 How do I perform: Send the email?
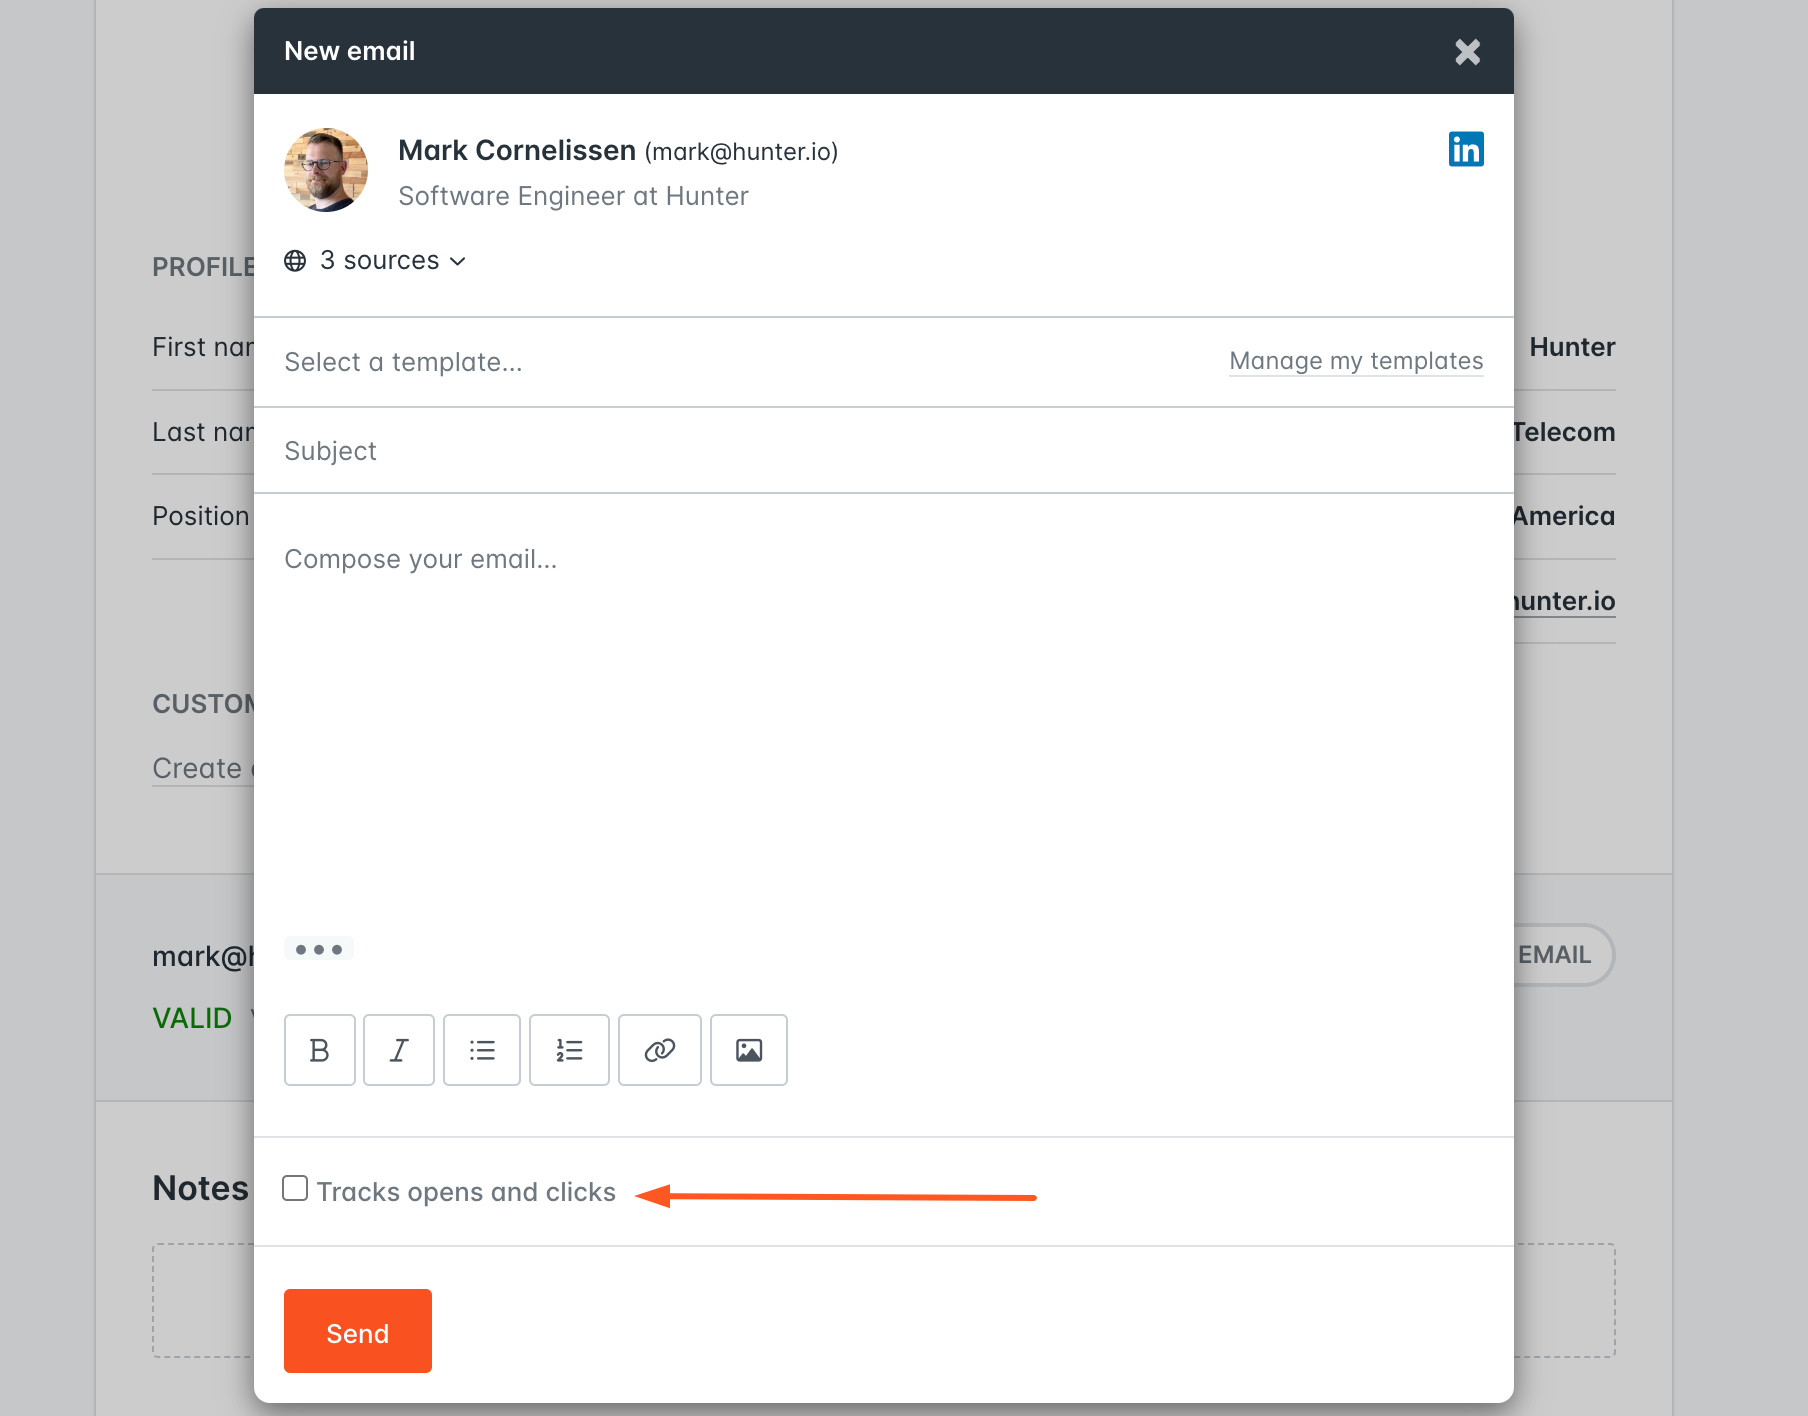pyautogui.click(x=358, y=1331)
